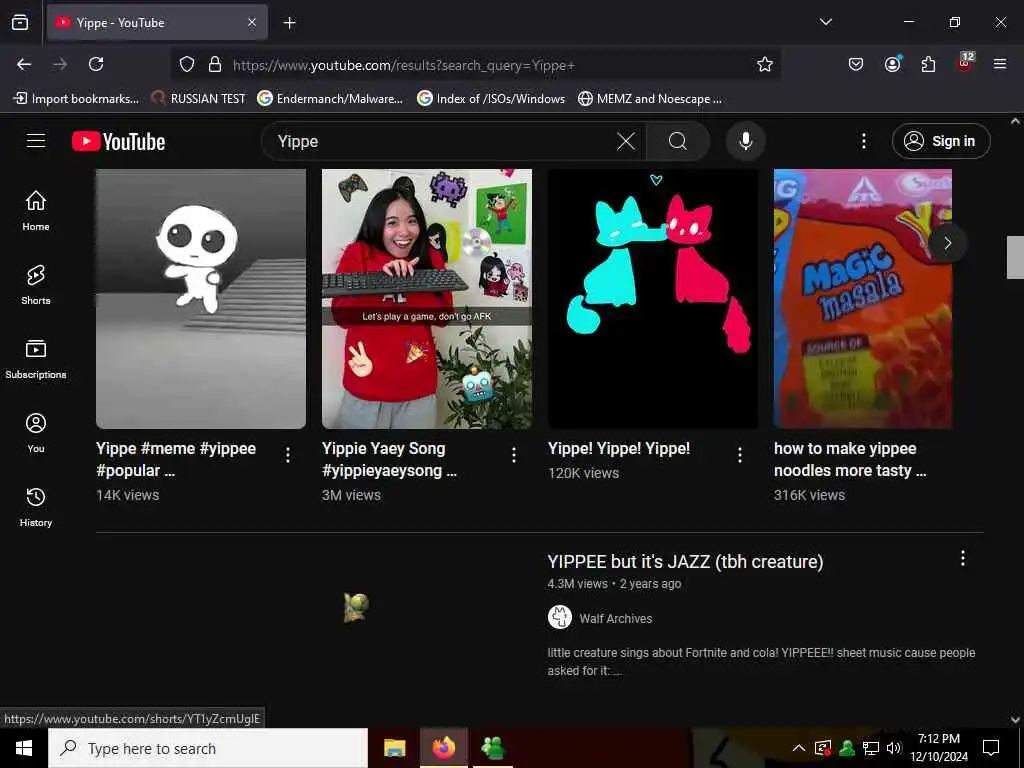This screenshot has height=768, width=1024.
Task: Open Endermanch/Malware bookmark
Action: coord(330,99)
